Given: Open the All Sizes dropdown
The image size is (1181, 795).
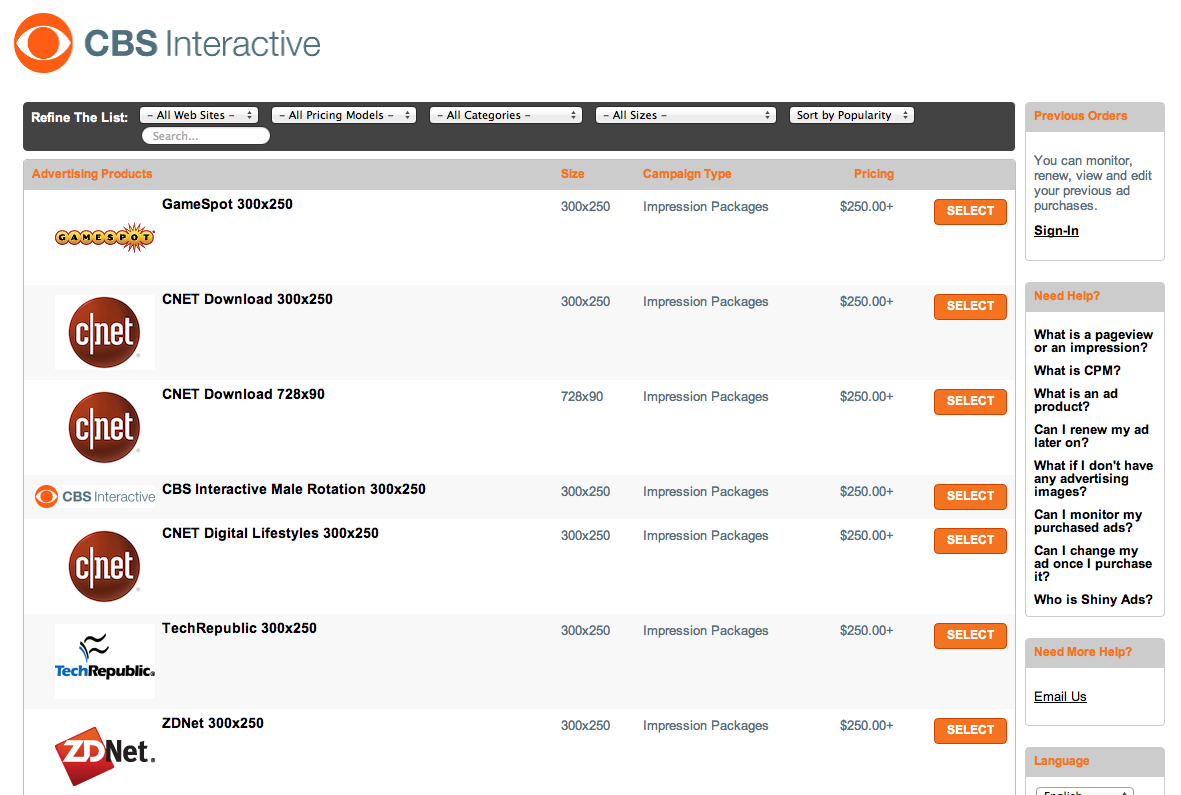Looking at the screenshot, I should [x=685, y=115].
